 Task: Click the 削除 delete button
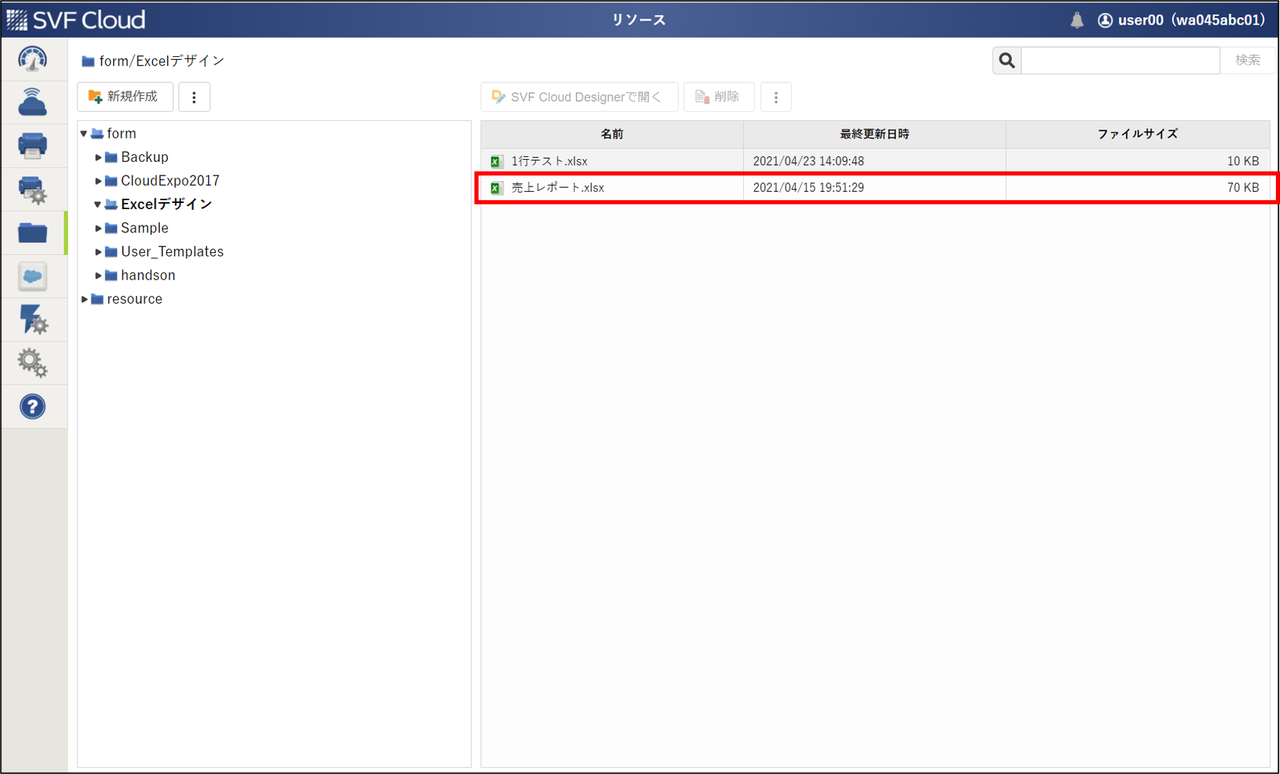pos(719,97)
